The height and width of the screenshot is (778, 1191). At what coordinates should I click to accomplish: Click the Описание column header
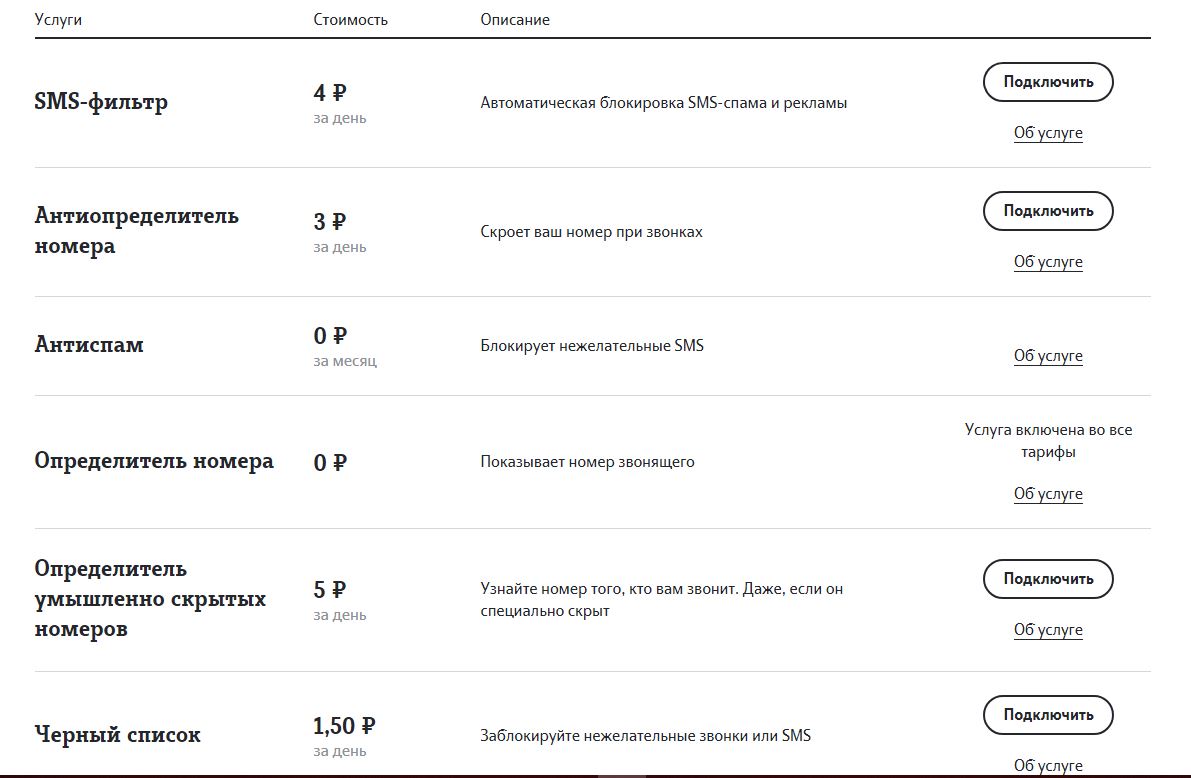[x=515, y=20]
